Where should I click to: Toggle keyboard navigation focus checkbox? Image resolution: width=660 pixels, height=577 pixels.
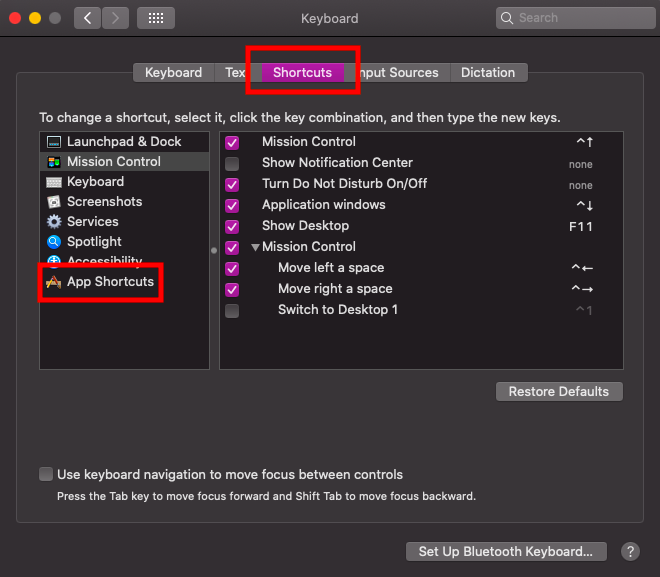click(46, 474)
